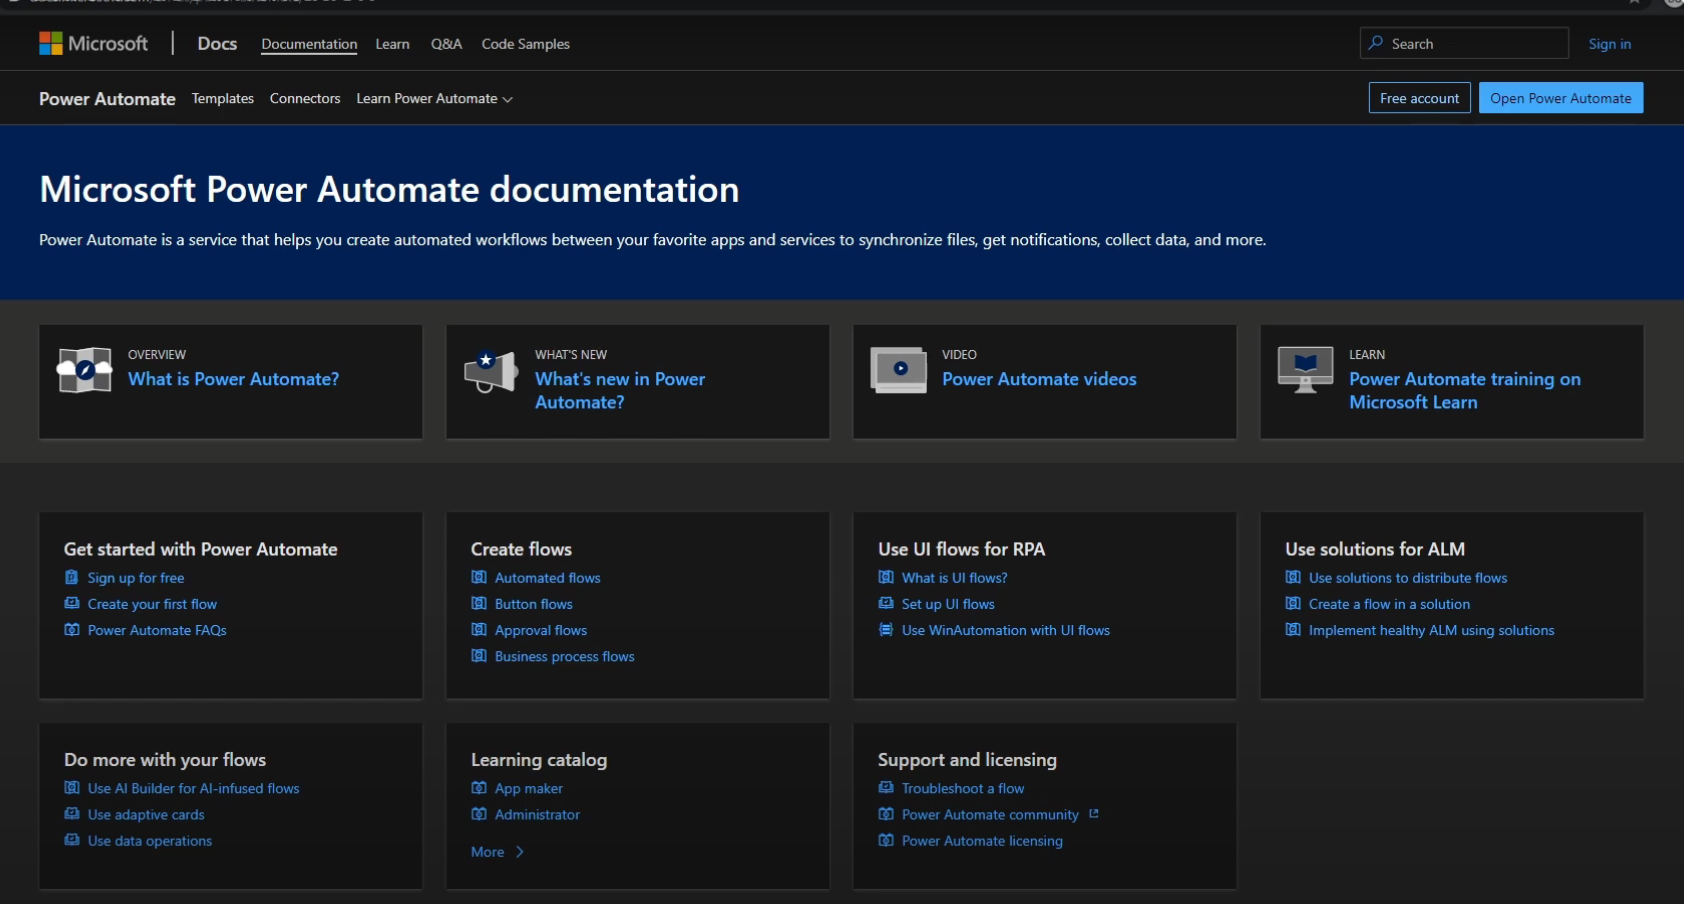Viewport: 1684px width, 904px height.
Task: Click icon beside Sign up for free
Action: coord(72,577)
